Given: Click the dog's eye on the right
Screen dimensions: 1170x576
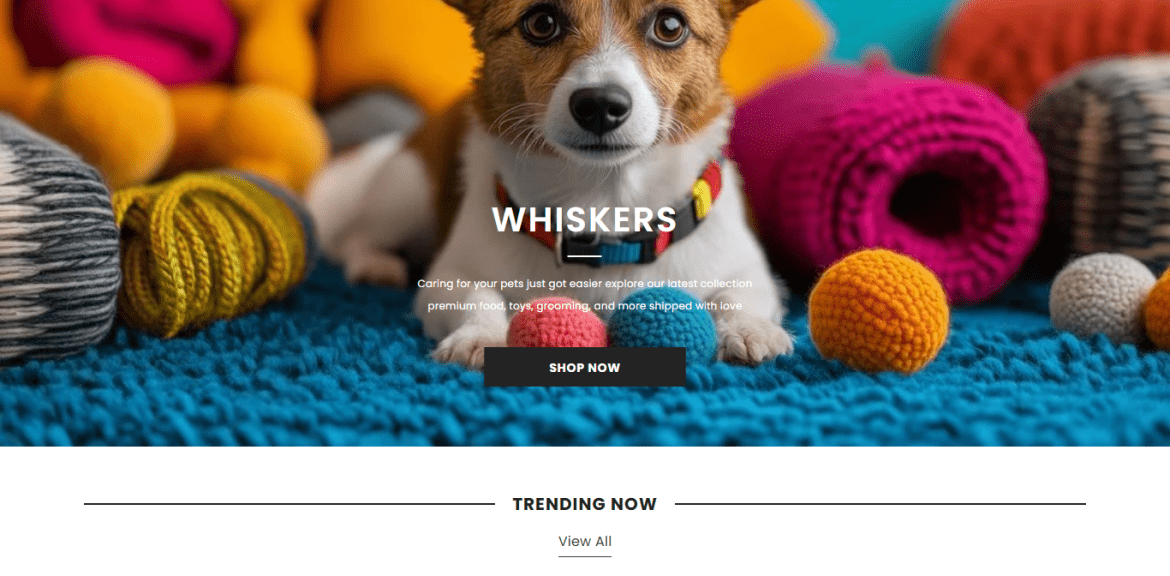Looking at the screenshot, I should [x=669, y=28].
